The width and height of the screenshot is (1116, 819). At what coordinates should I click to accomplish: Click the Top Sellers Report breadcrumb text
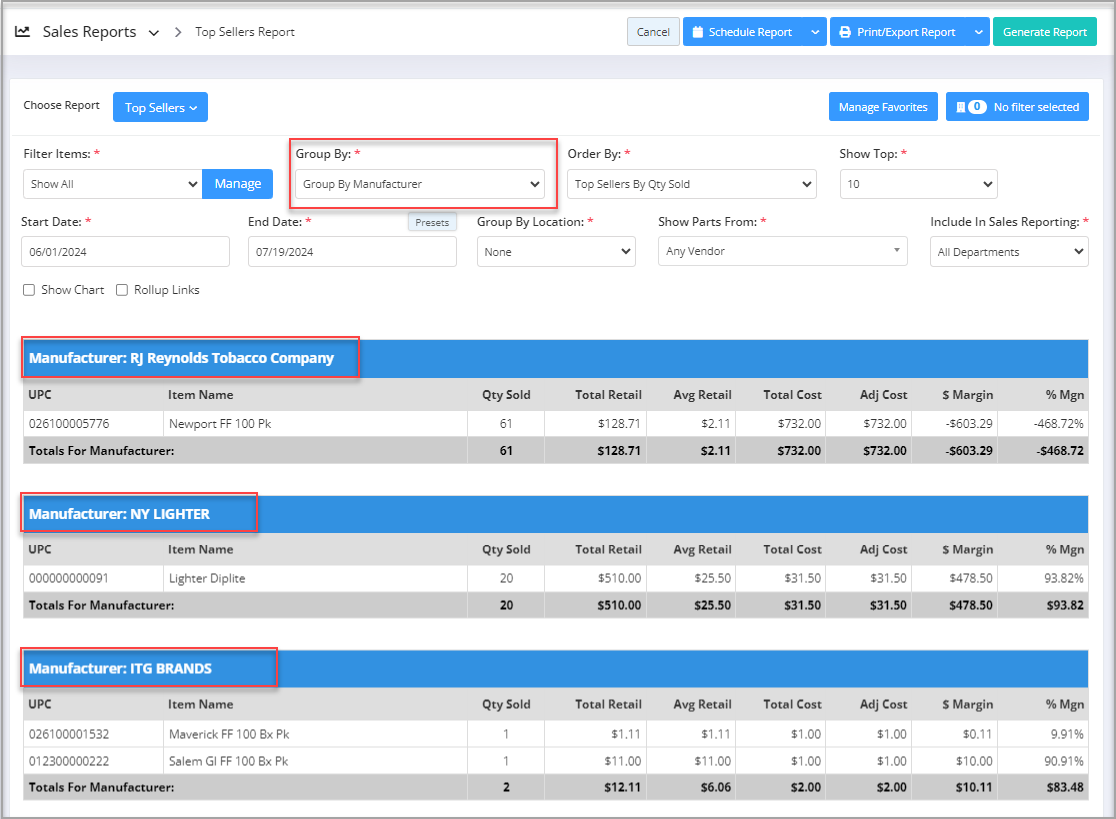click(245, 32)
